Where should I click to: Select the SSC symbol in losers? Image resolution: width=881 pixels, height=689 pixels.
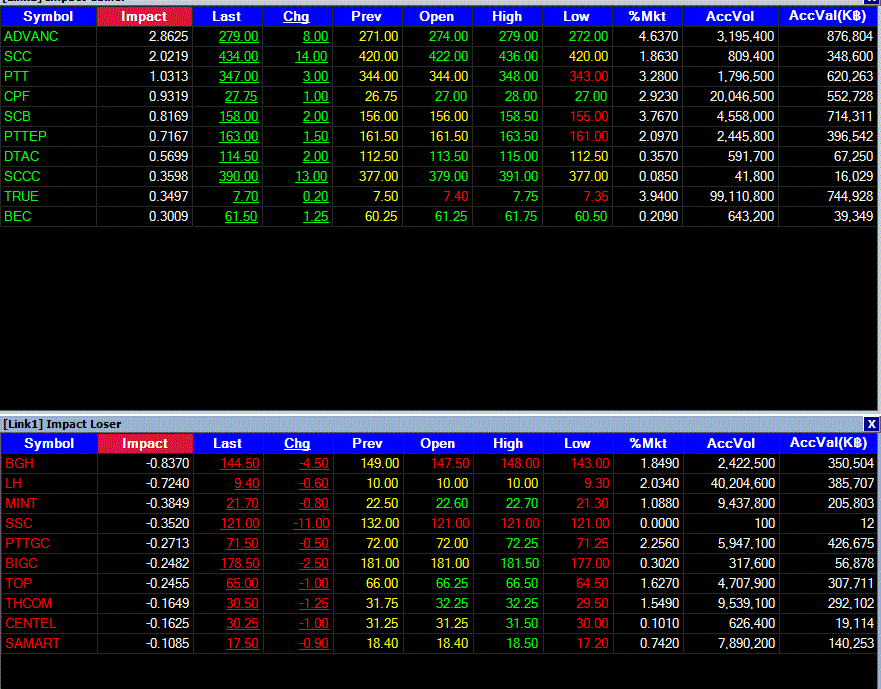(x=19, y=524)
